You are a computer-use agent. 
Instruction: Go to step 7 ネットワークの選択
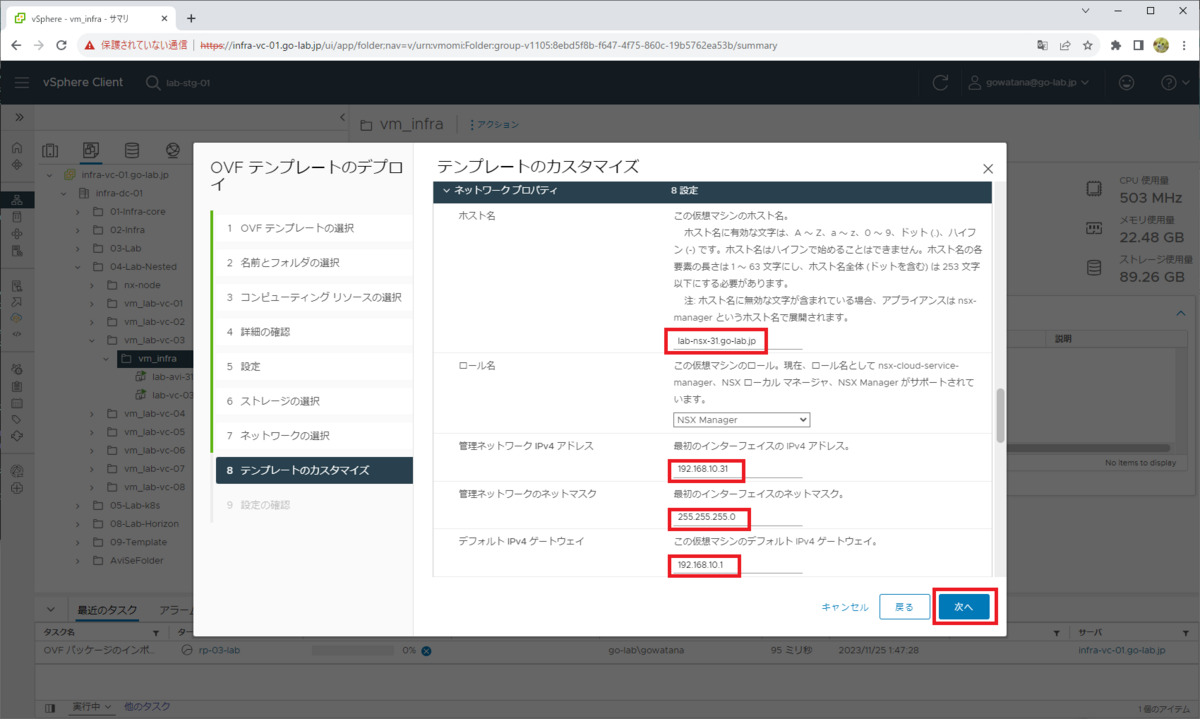pyautogui.click(x=313, y=436)
